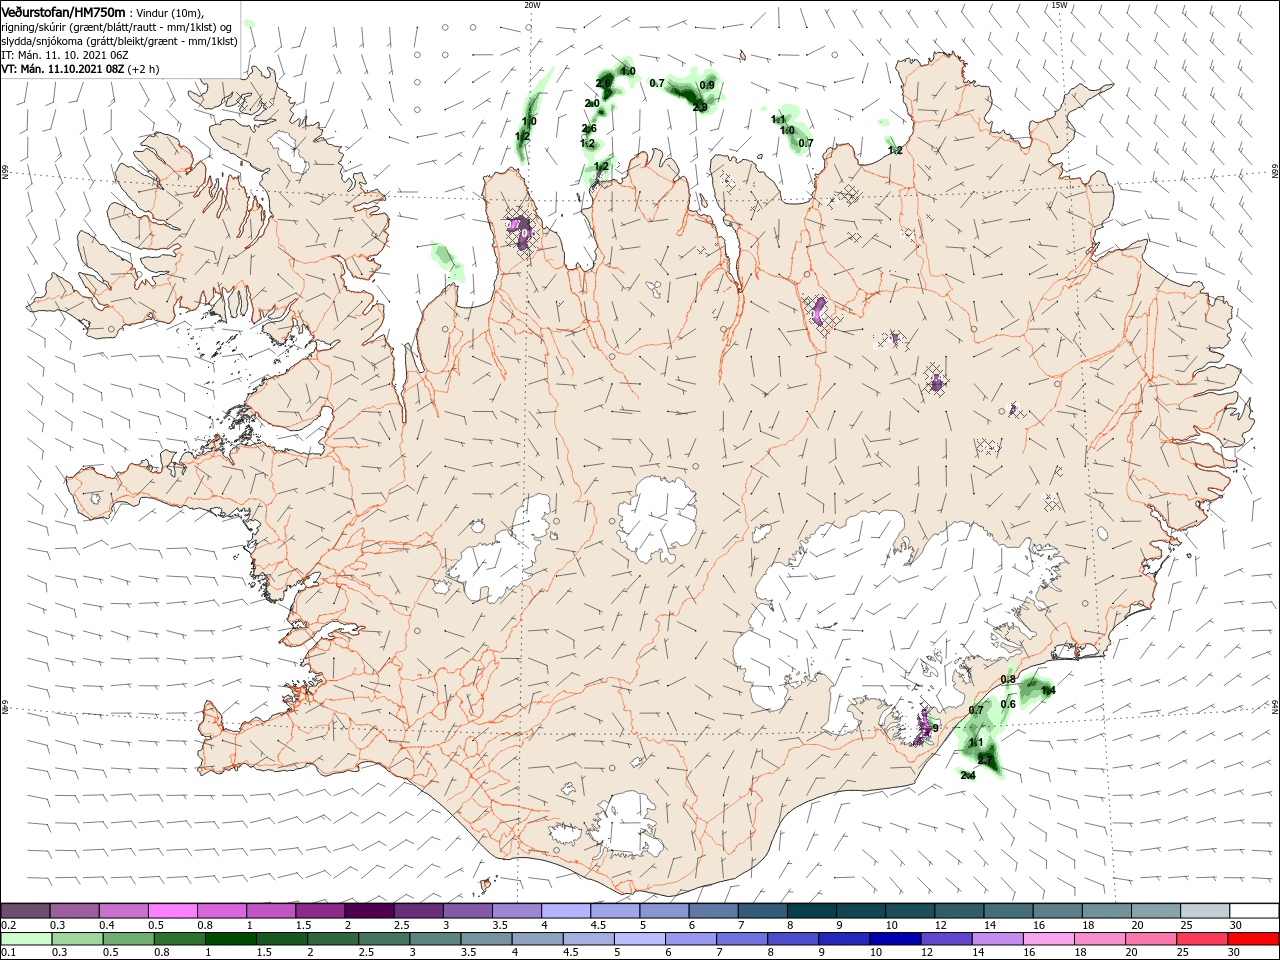Screen dimensions: 1280x960
Task: Click the 1.4 precipitation value near the southeast coast
Action: coord(1048,690)
